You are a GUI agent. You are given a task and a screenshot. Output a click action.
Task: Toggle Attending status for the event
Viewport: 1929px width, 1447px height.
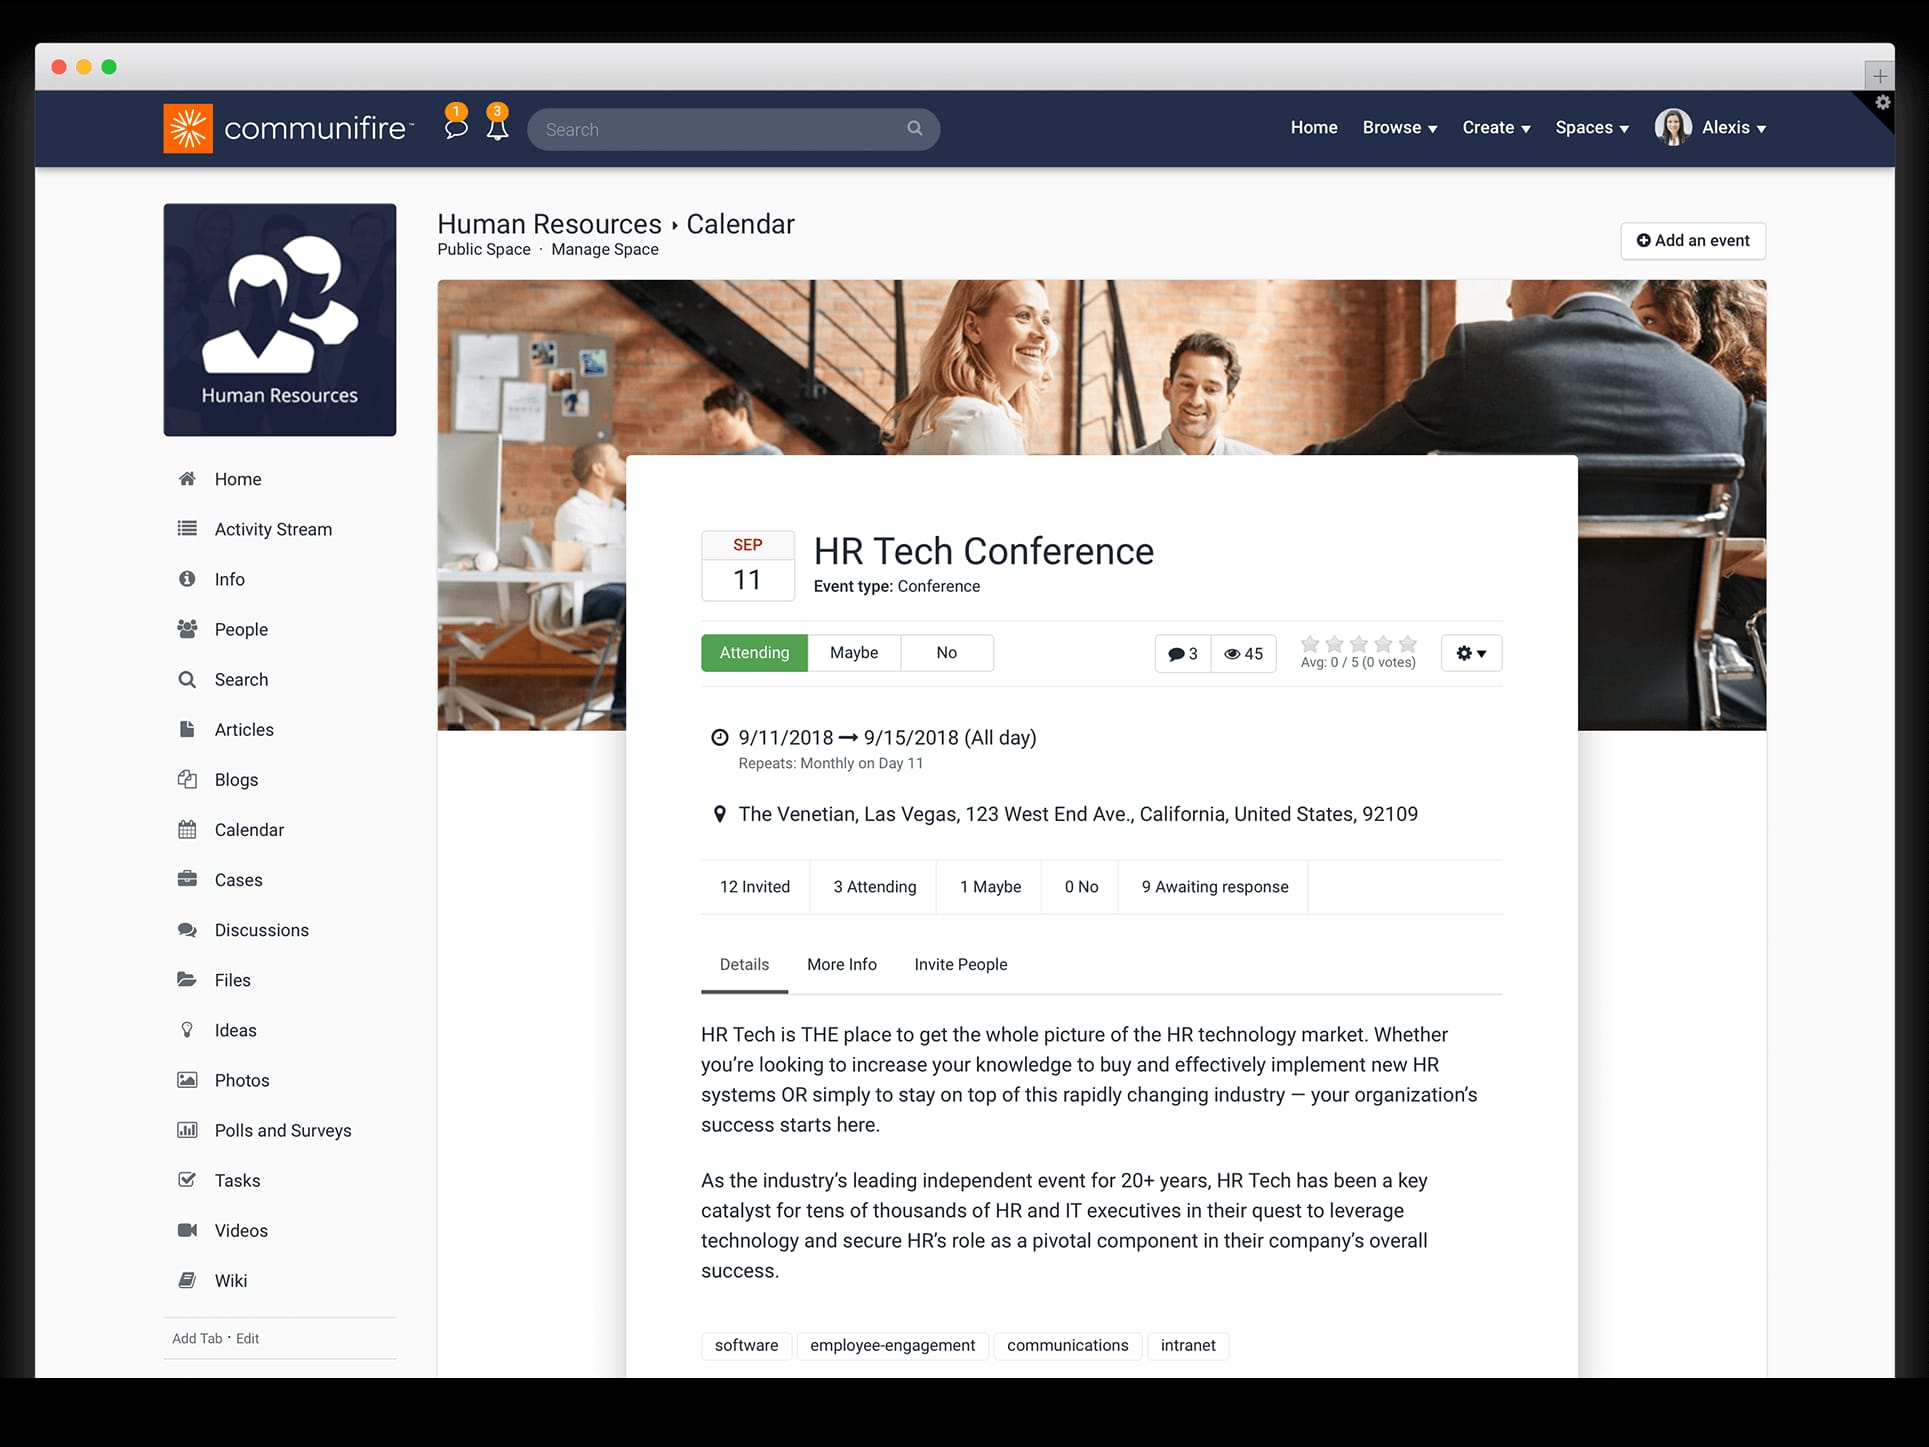[754, 652]
